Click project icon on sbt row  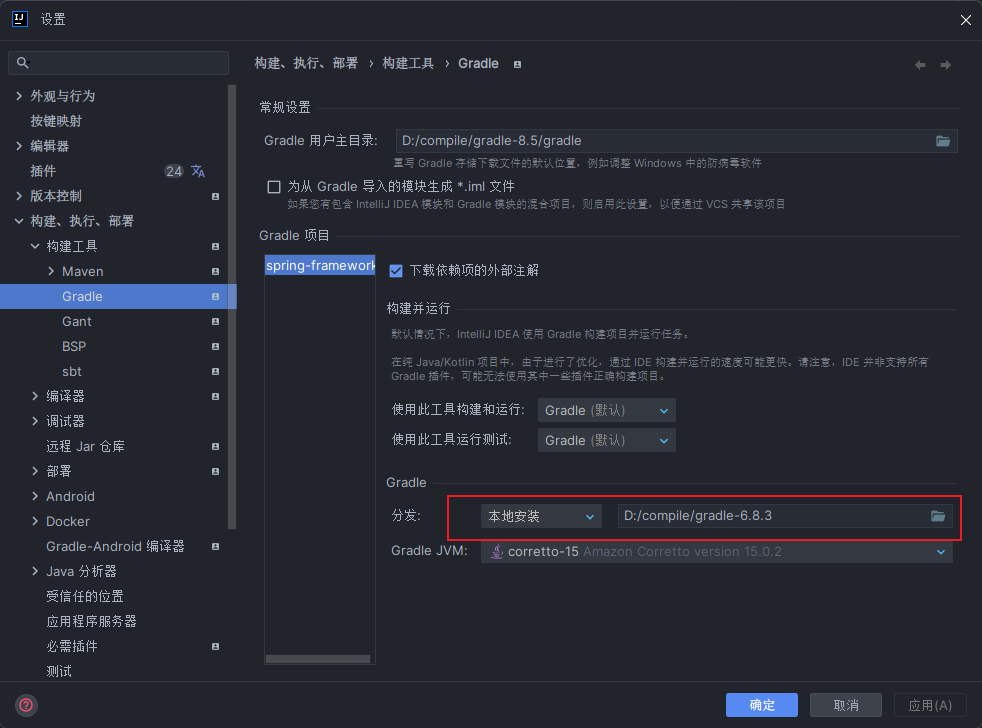click(215, 372)
